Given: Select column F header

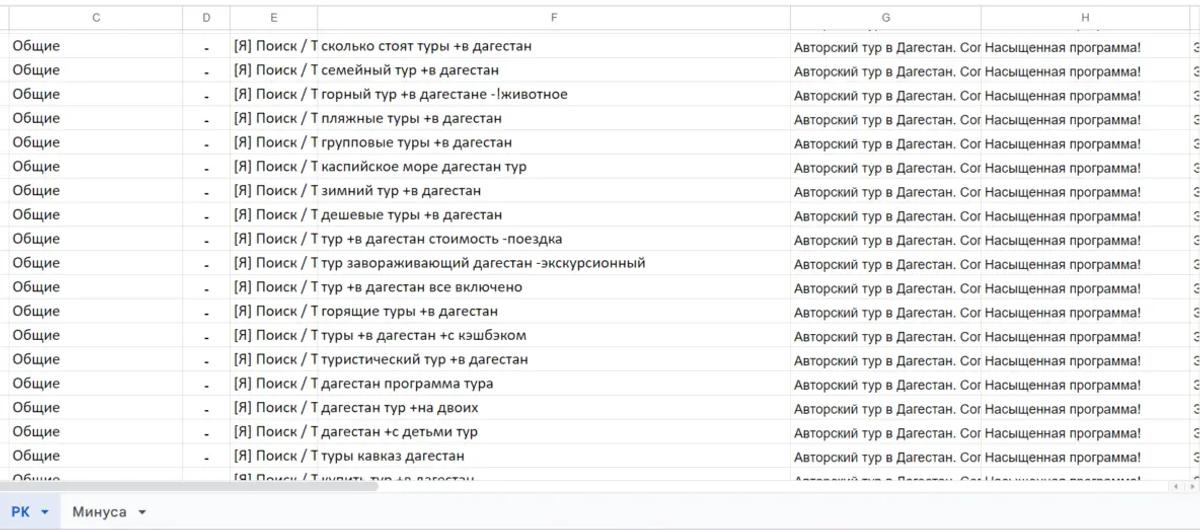Looking at the screenshot, I should [554, 17].
